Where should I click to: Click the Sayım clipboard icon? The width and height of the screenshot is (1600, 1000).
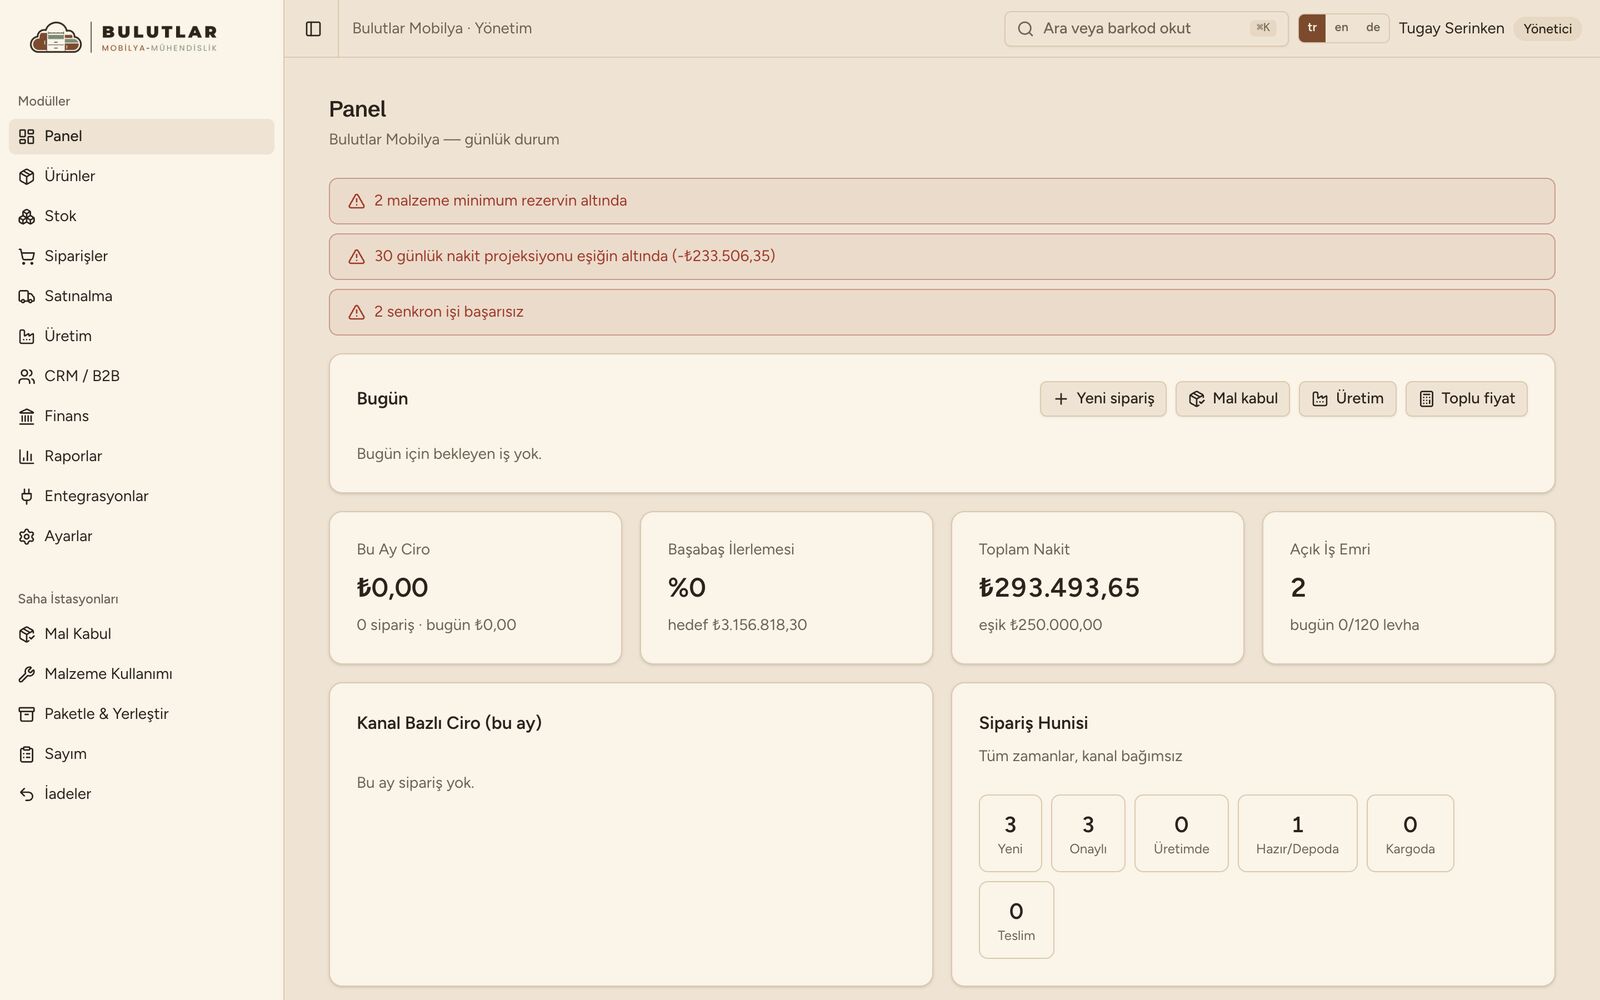coord(27,754)
